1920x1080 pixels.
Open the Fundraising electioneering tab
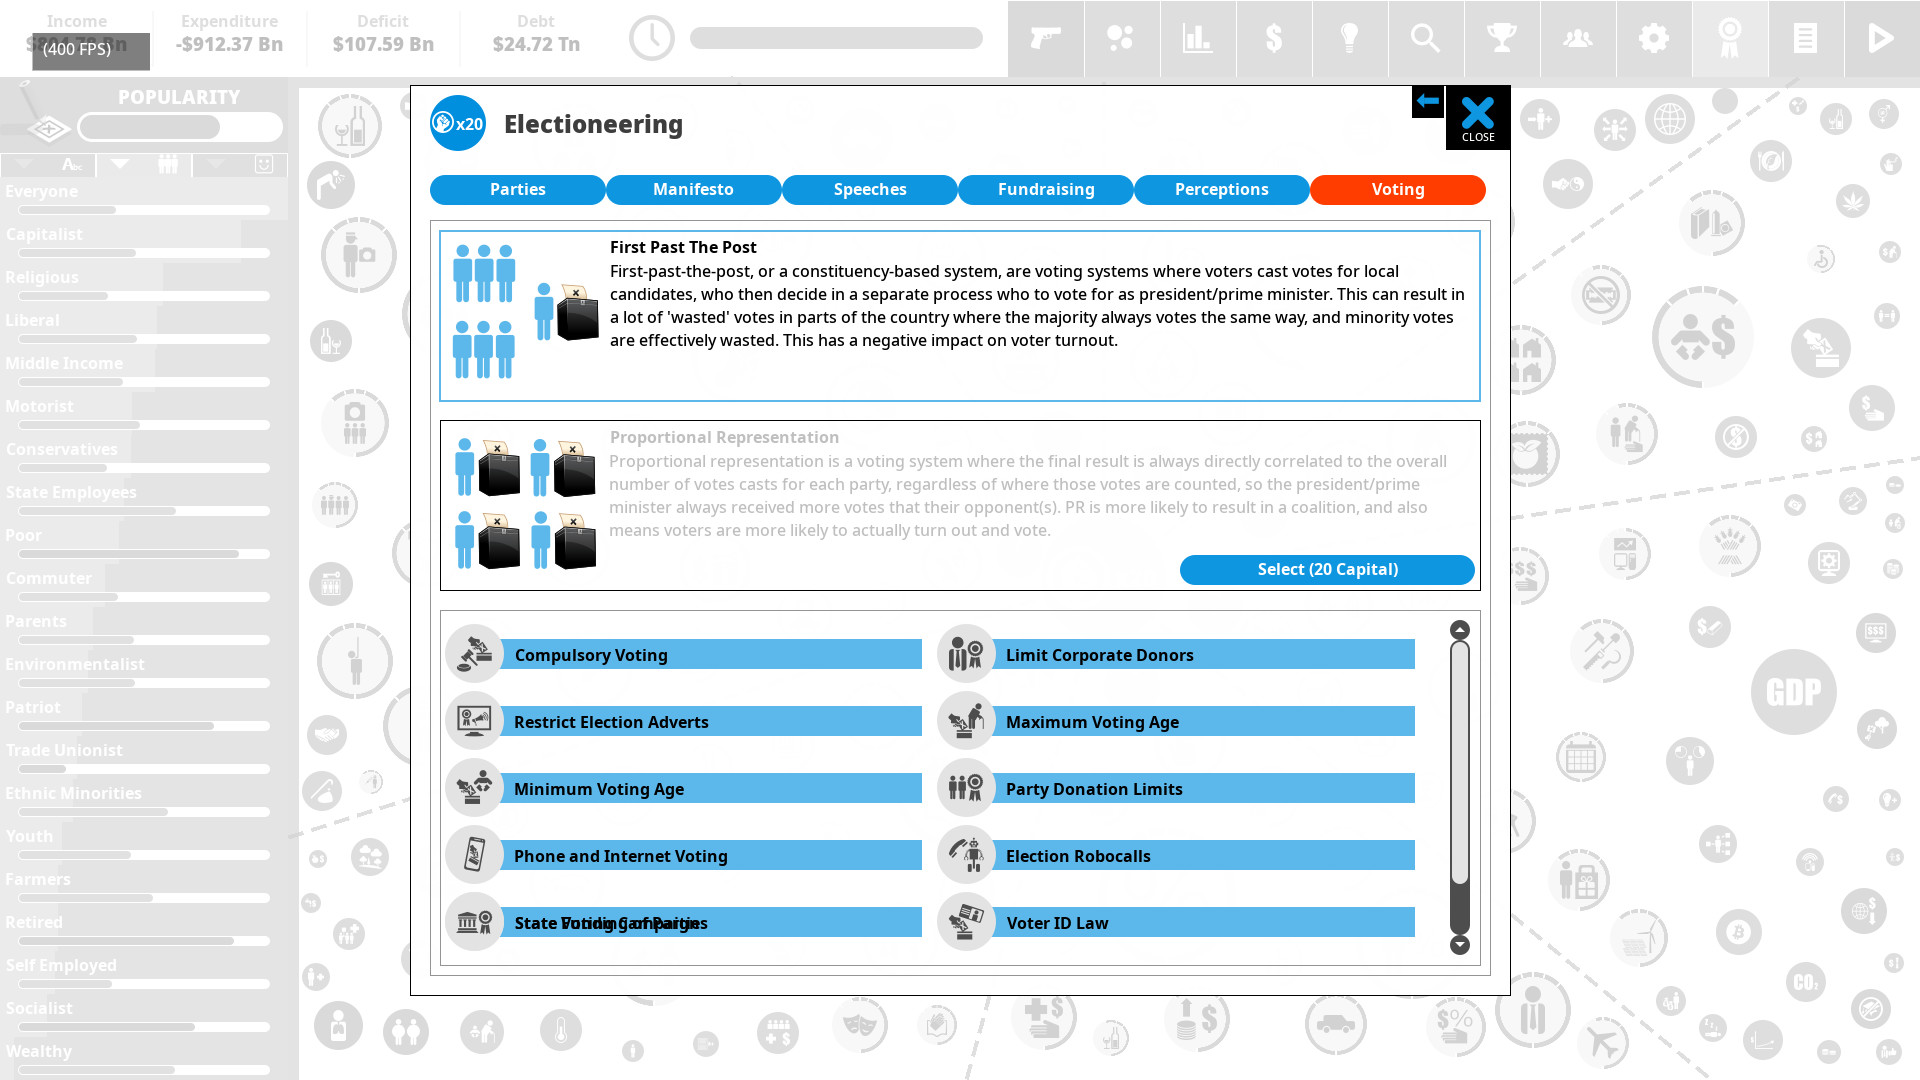[x=1046, y=189]
